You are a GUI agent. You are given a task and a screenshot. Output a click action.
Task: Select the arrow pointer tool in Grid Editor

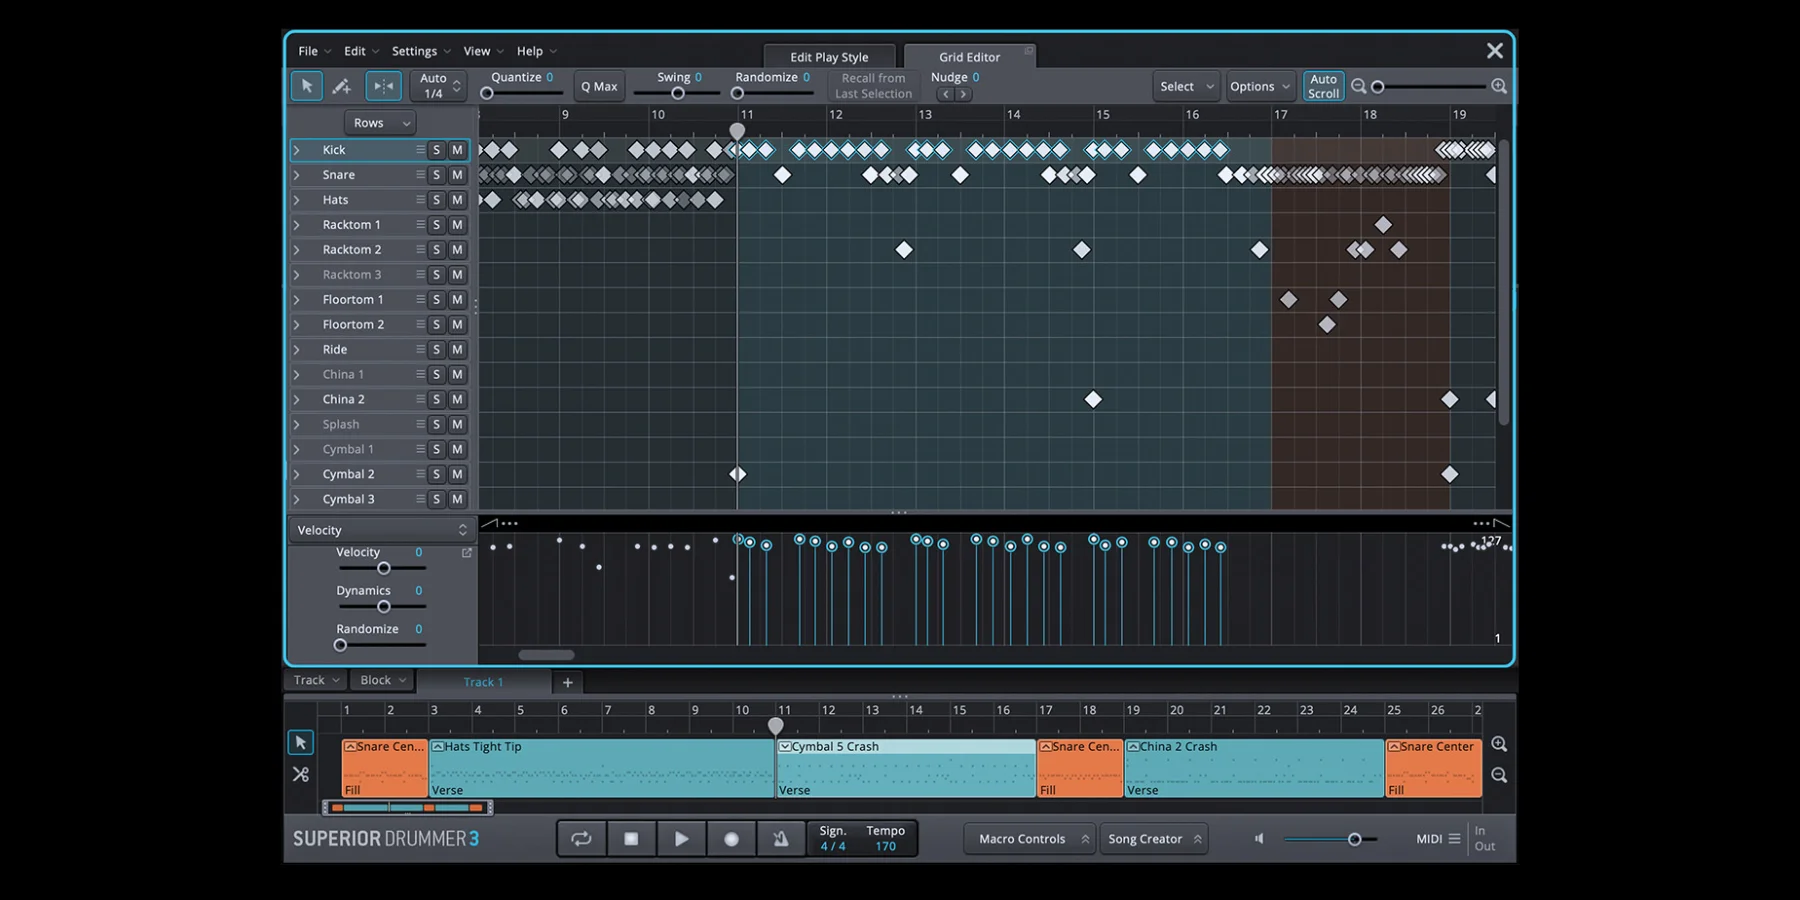[x=307, y=86]
